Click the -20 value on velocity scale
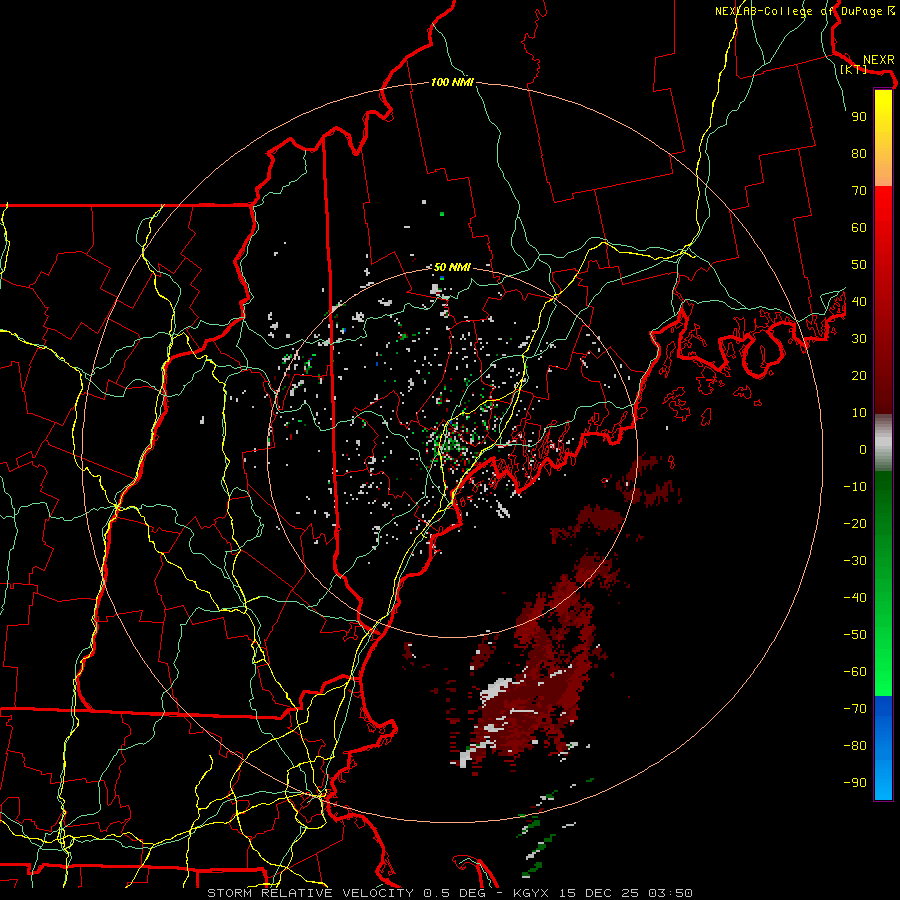900x900 pixels. click(855, 524)
